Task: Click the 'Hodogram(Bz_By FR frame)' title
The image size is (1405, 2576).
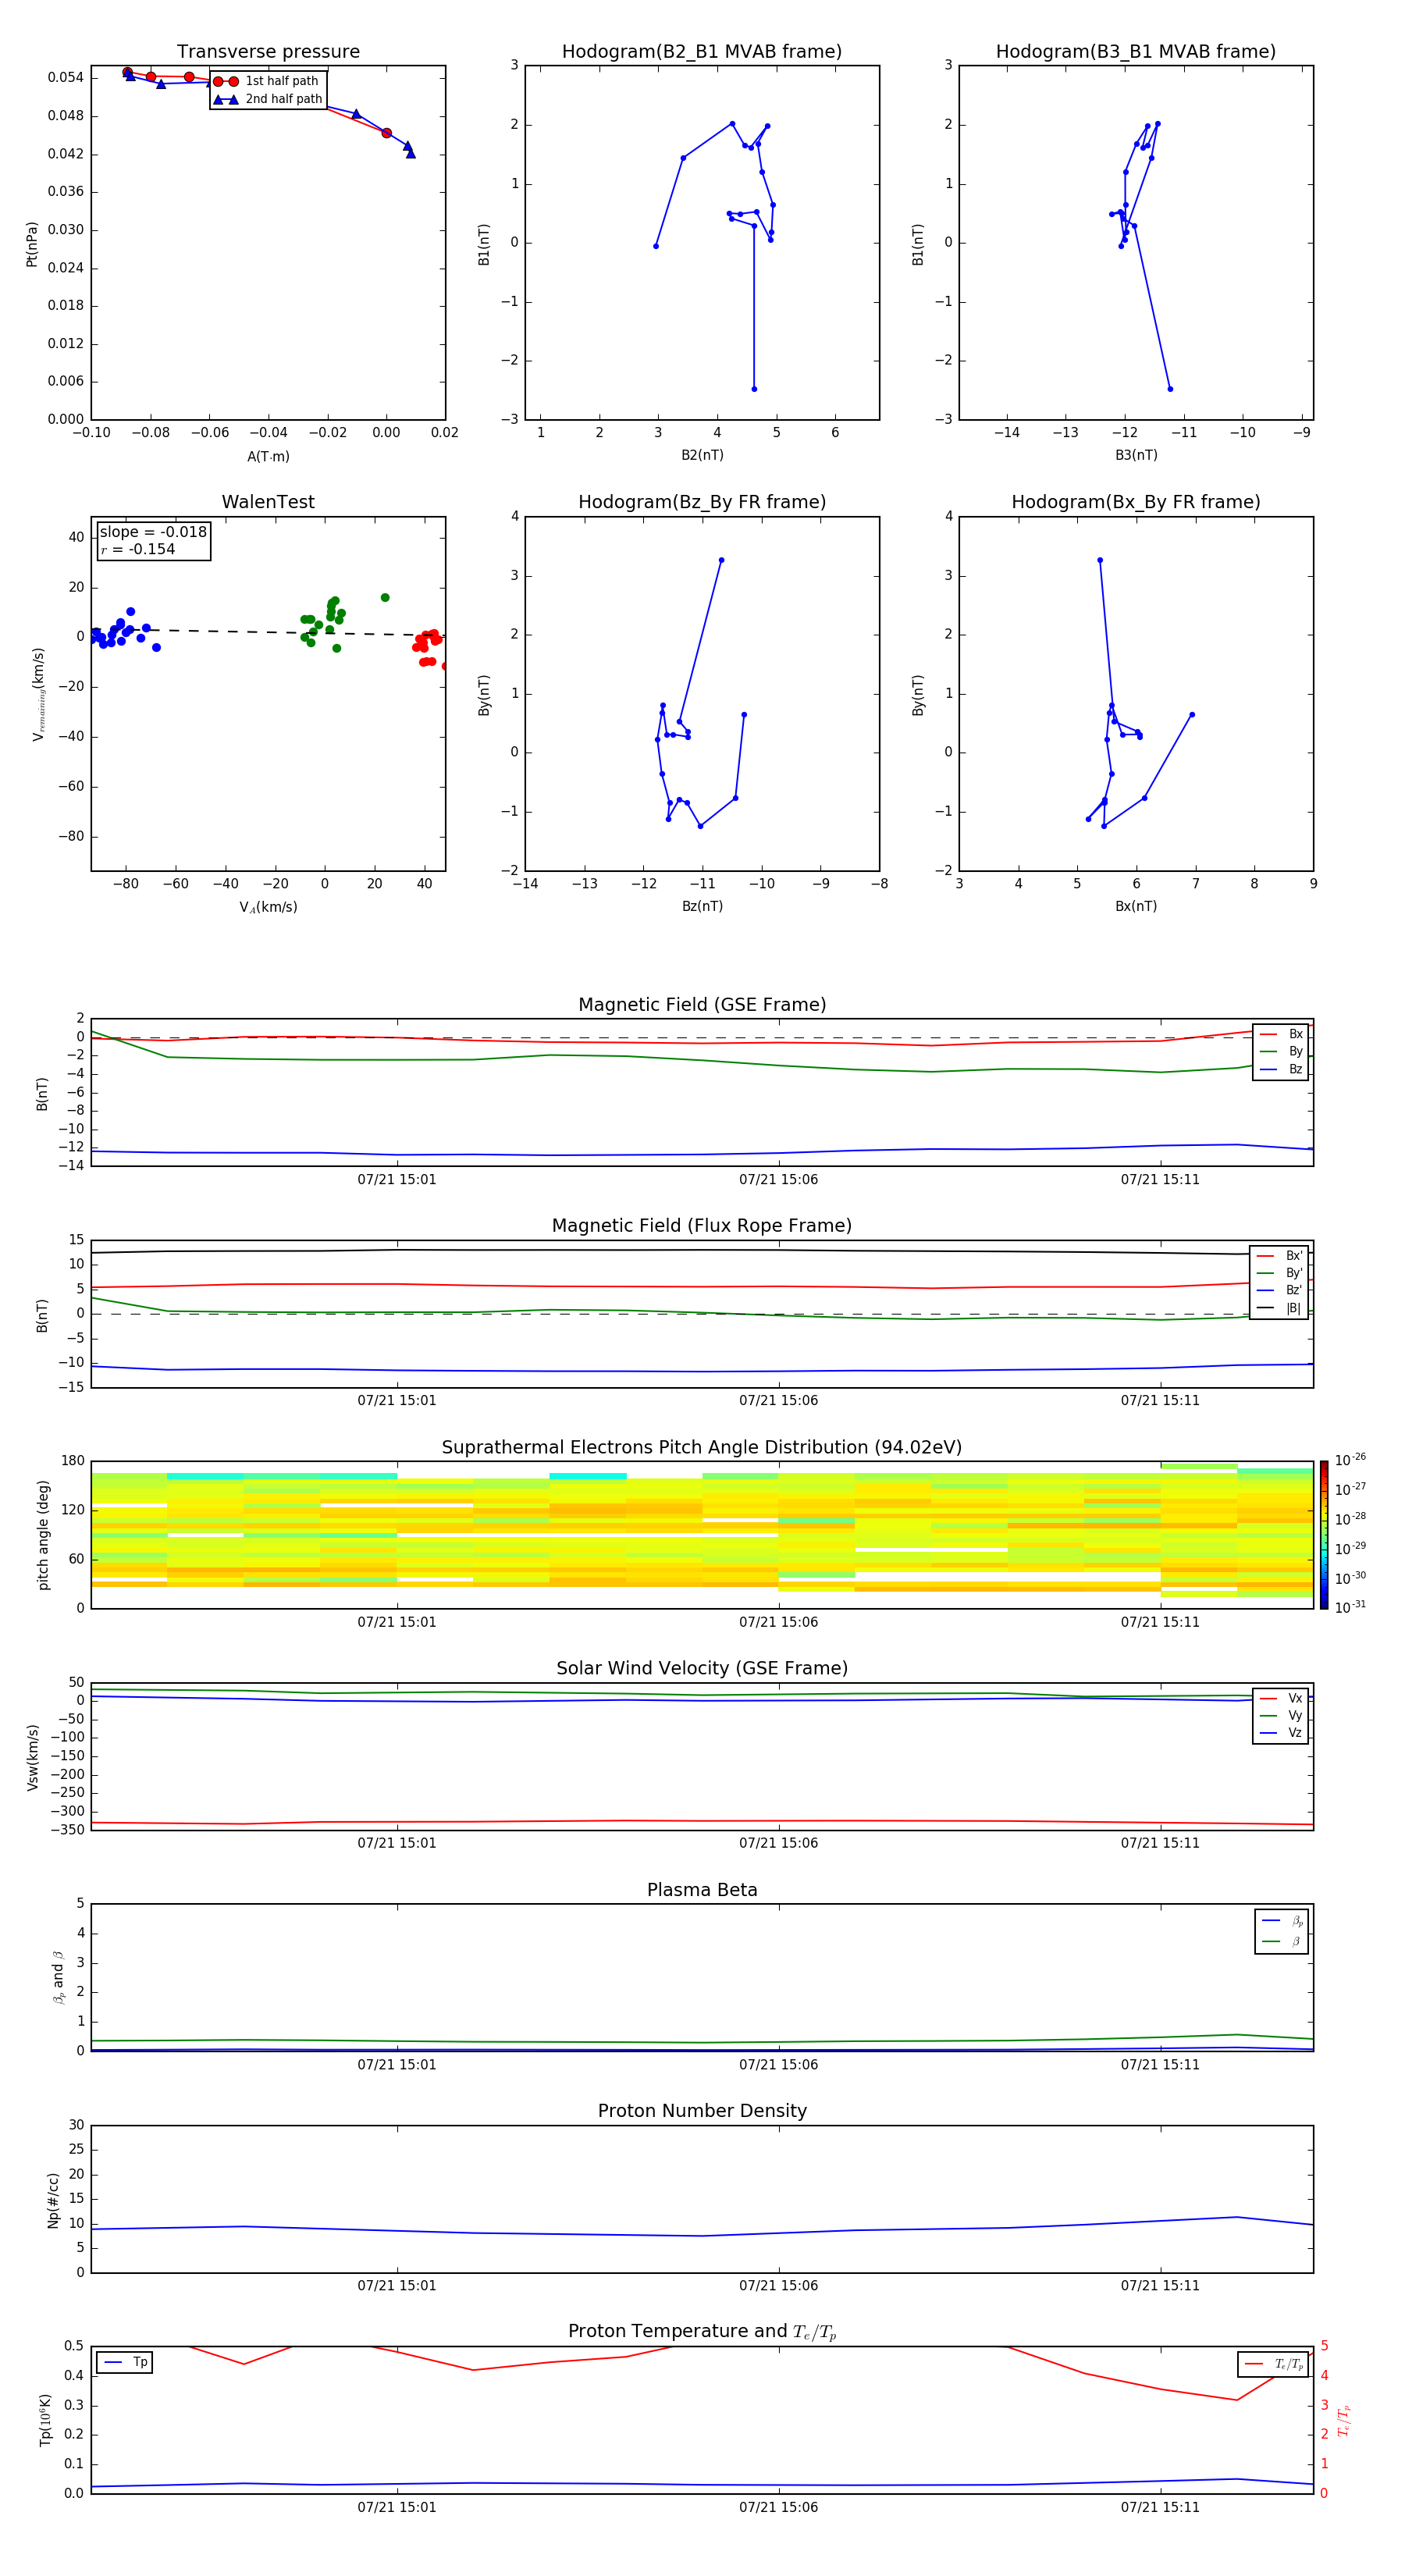Action: (x=702, y=502)
